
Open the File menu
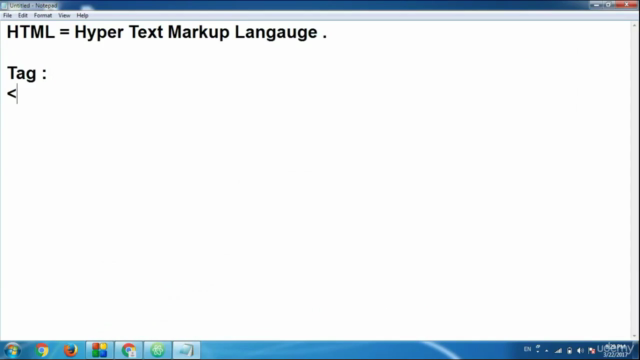click(7, 16)
